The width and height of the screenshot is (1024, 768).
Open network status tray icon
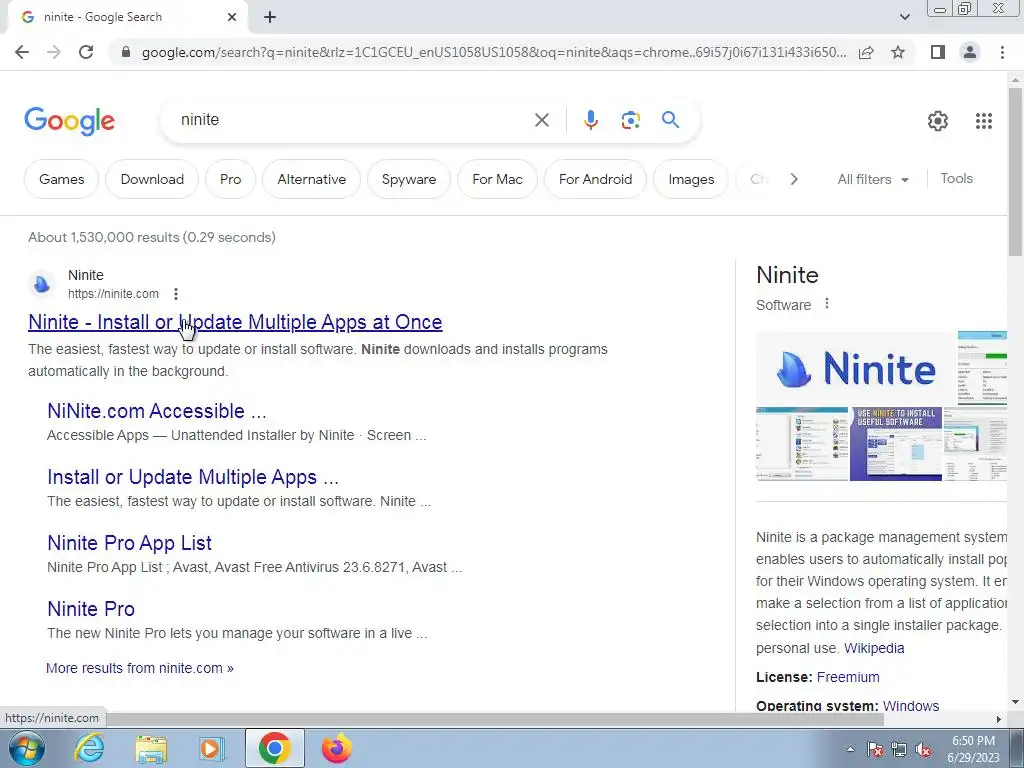pyautogui.click(x=899, y=749)
